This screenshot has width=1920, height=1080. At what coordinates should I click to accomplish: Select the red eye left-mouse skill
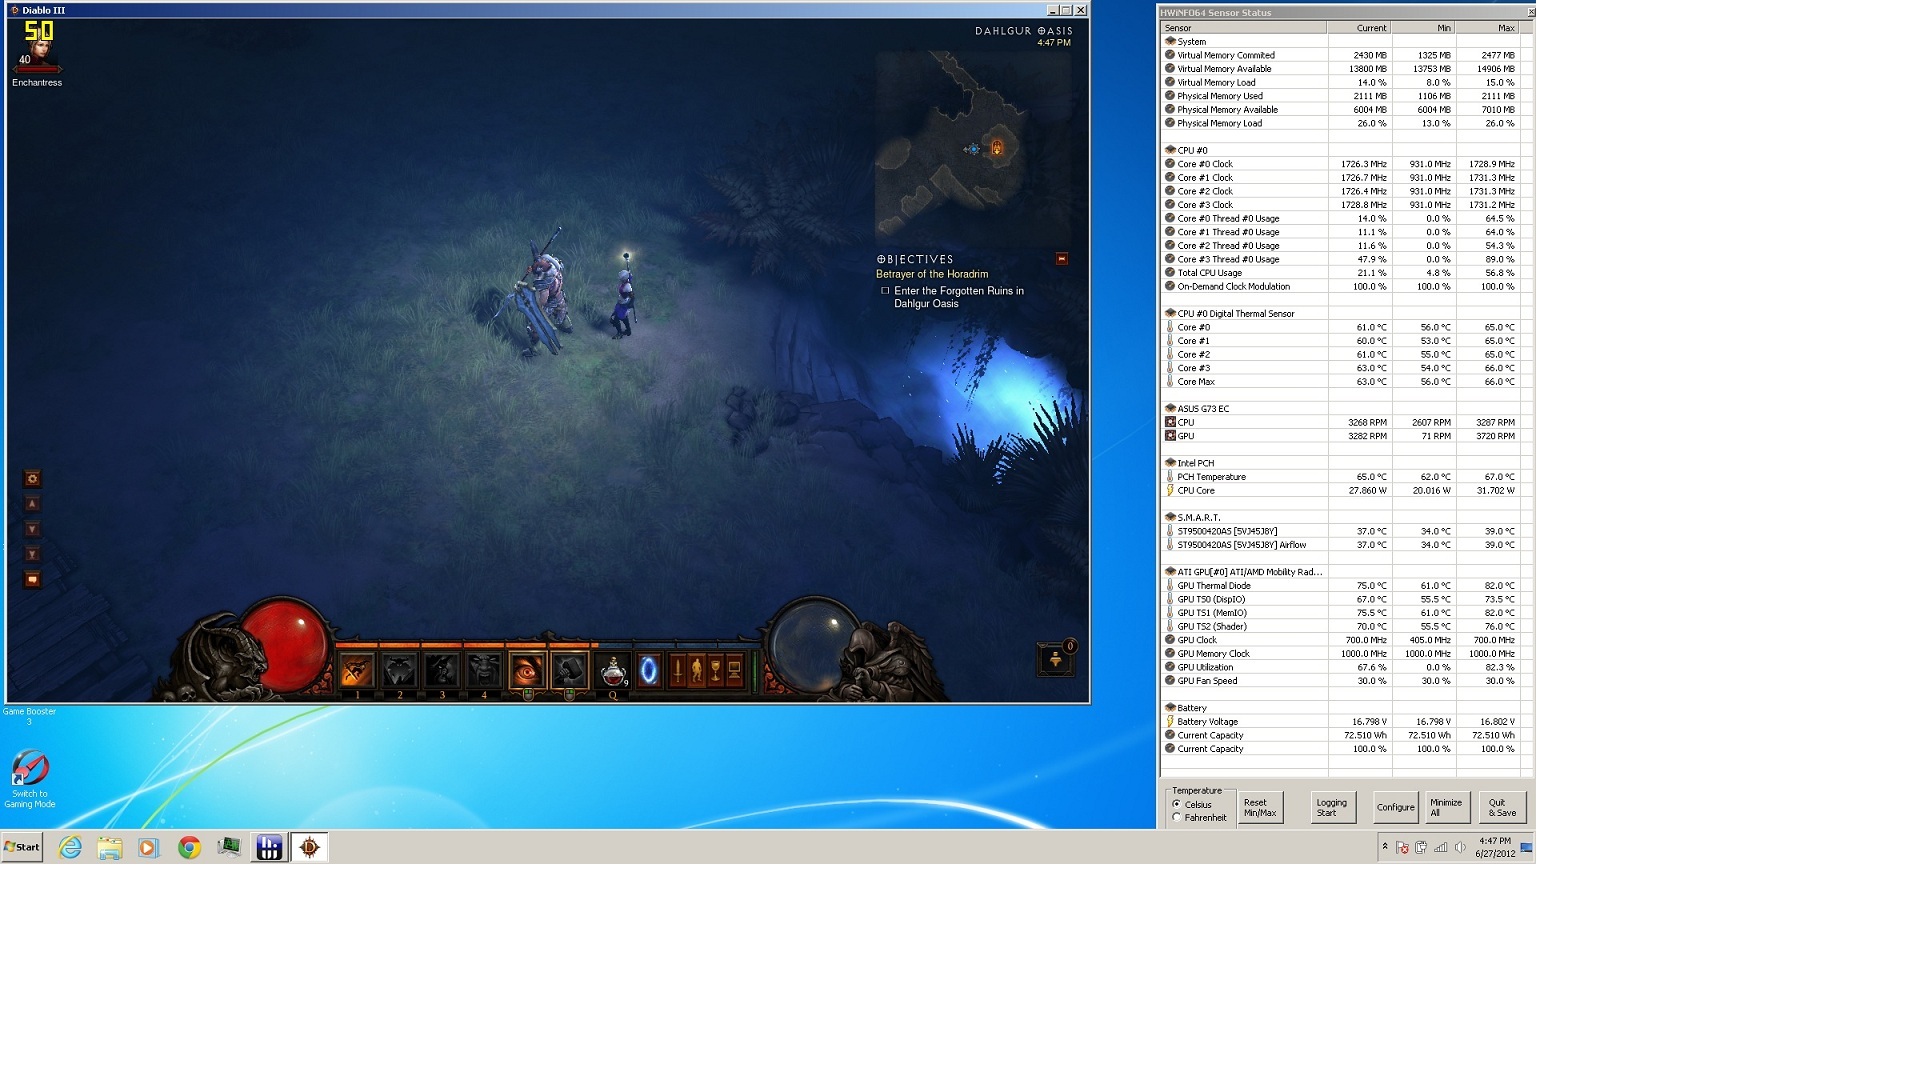[527, 670]
